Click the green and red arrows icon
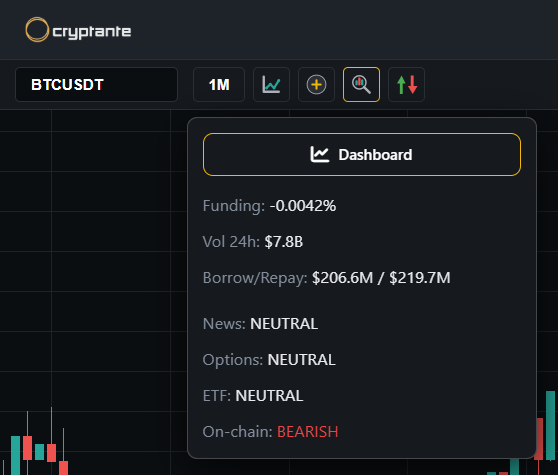This screenshot has height=475, width=558. coord(406,85)
